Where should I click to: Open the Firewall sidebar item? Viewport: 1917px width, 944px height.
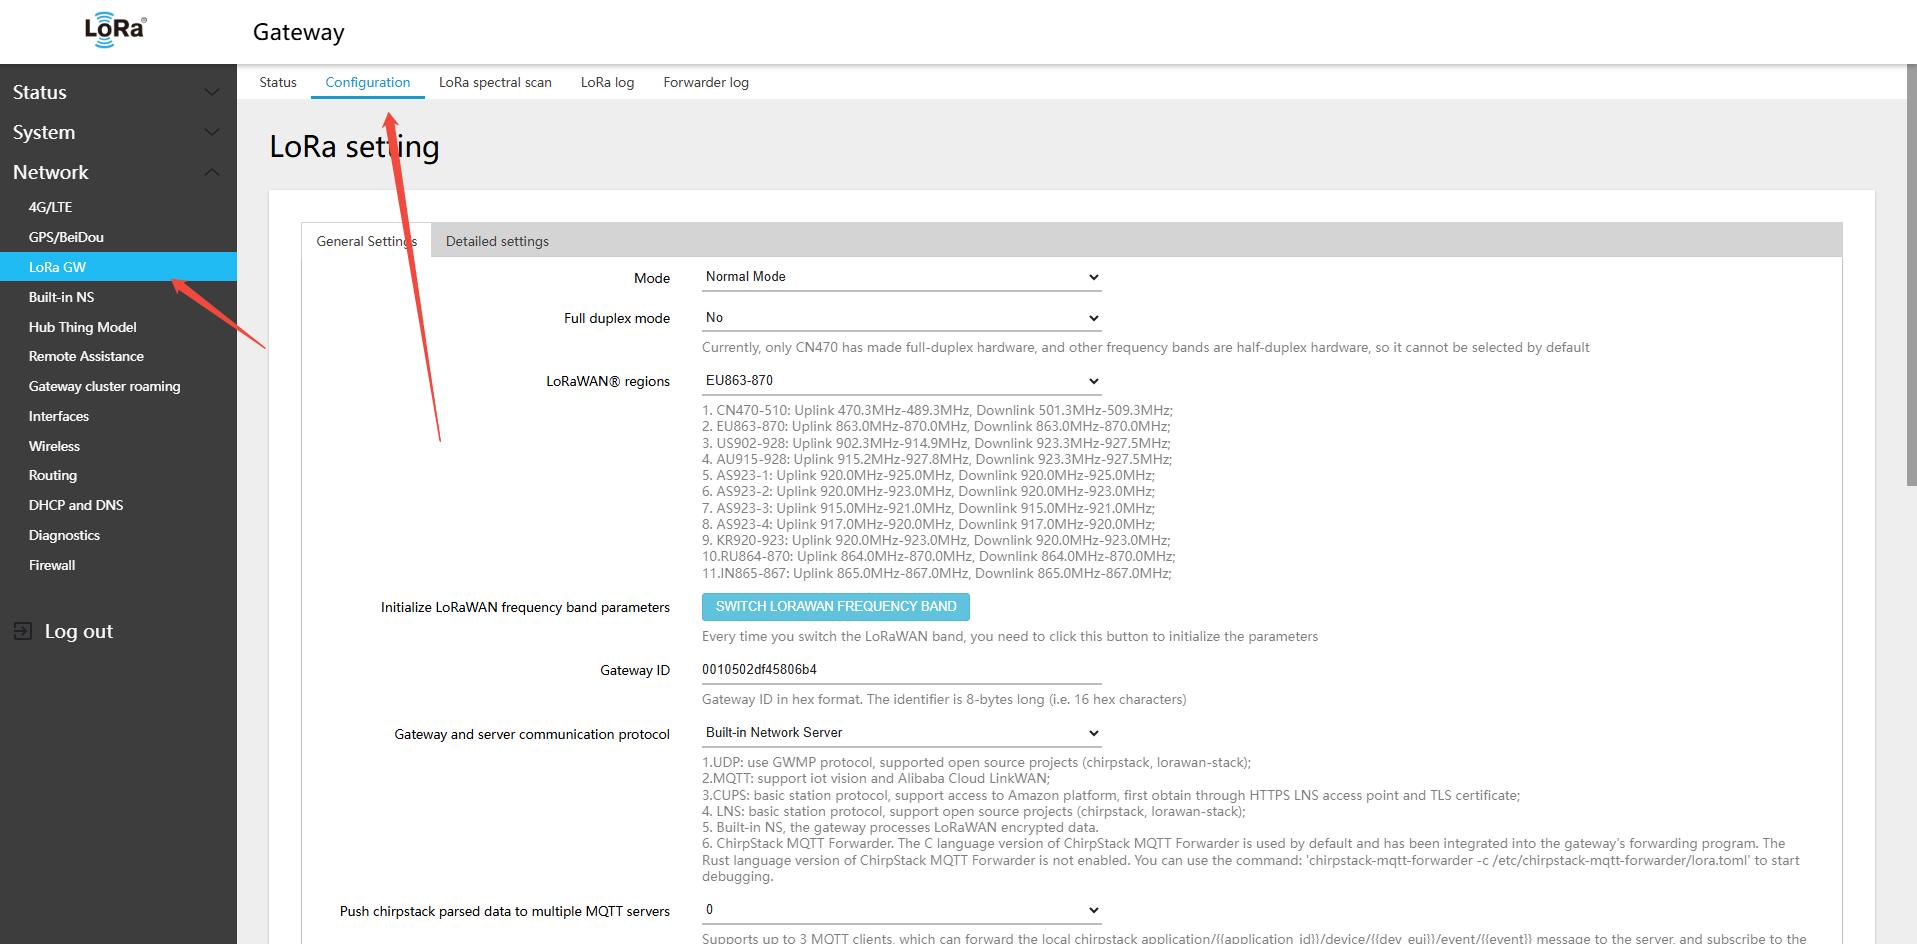coord(52,565)
